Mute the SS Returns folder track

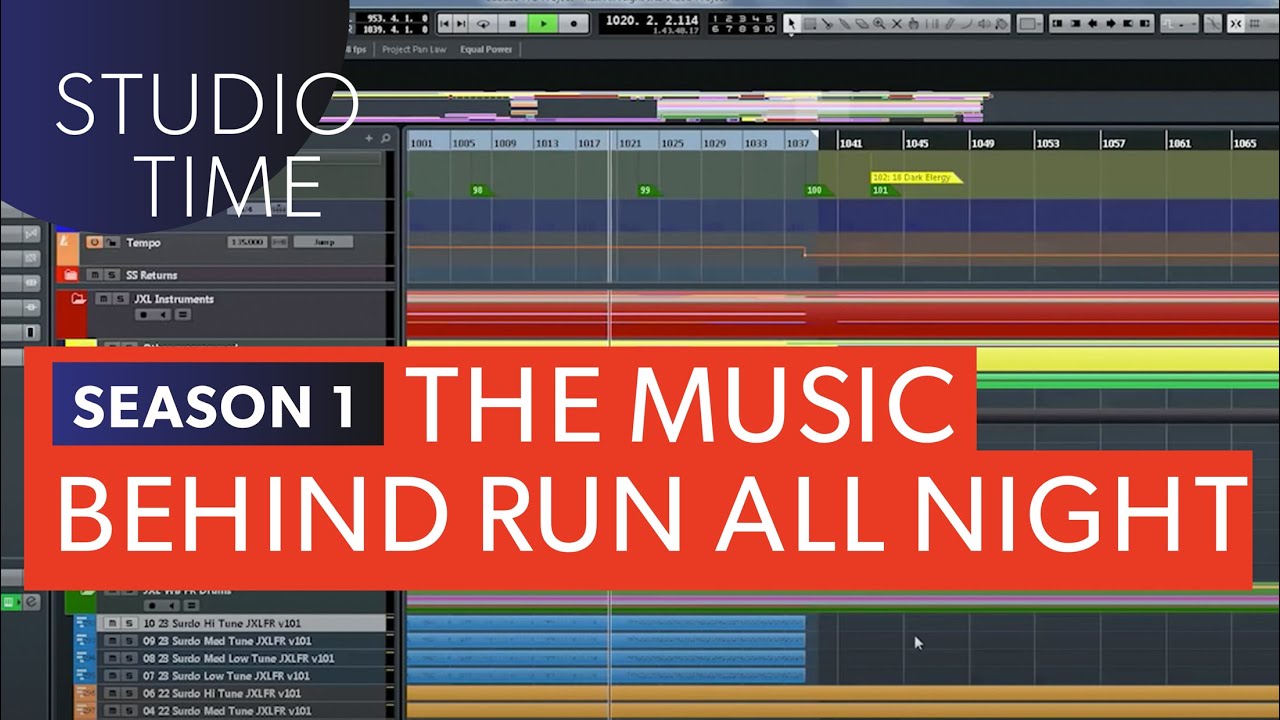pyautogui.click(x=93, y=274)
